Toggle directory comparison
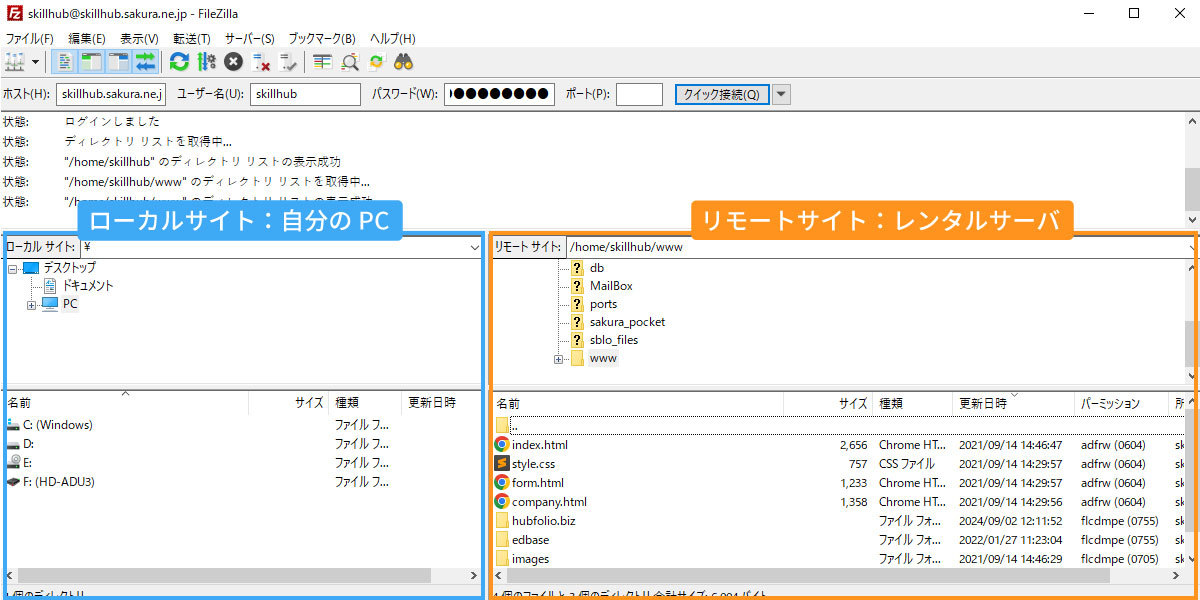This screenshot has width=1200, height=600. [349, 62]
